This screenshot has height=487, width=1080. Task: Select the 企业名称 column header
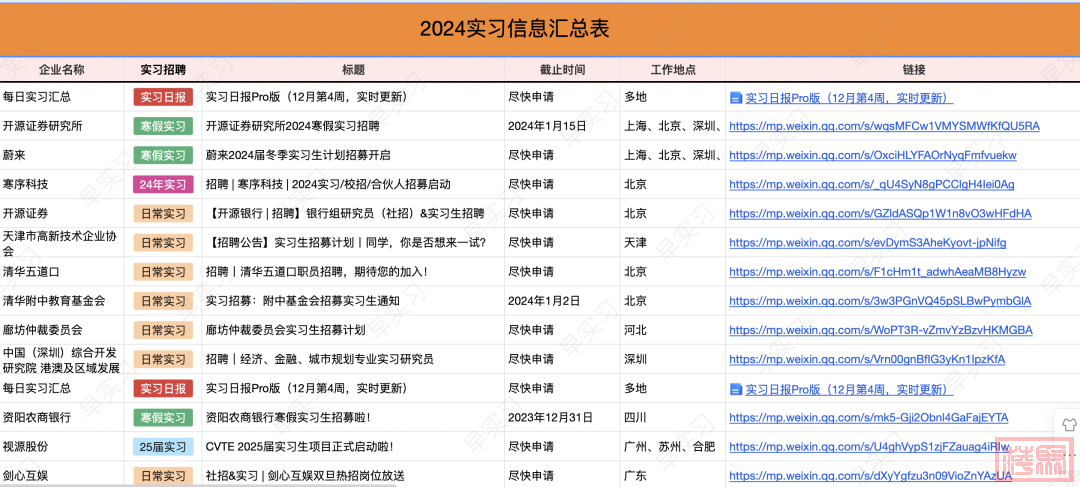tap(61, 70)
